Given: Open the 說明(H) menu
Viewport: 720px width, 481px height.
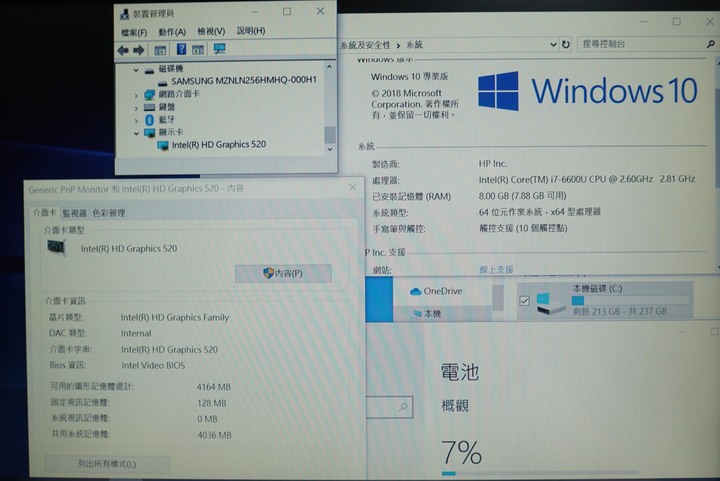Looking at the screenshot, I should pos(251,31).
